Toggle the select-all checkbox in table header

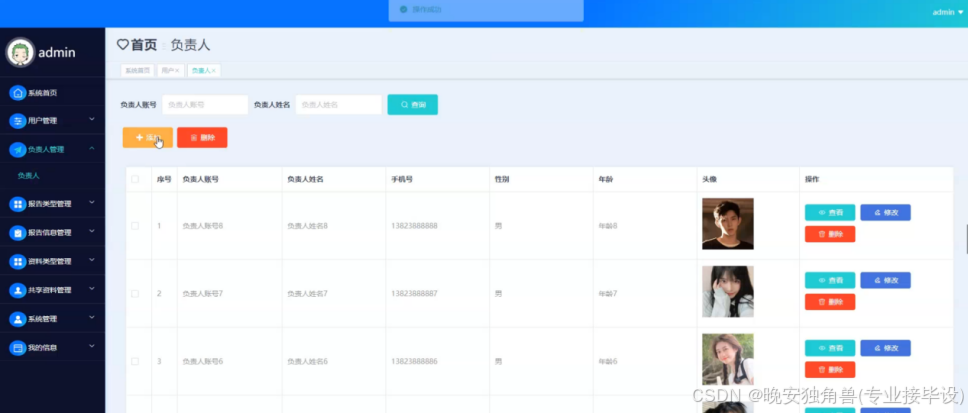135,180
